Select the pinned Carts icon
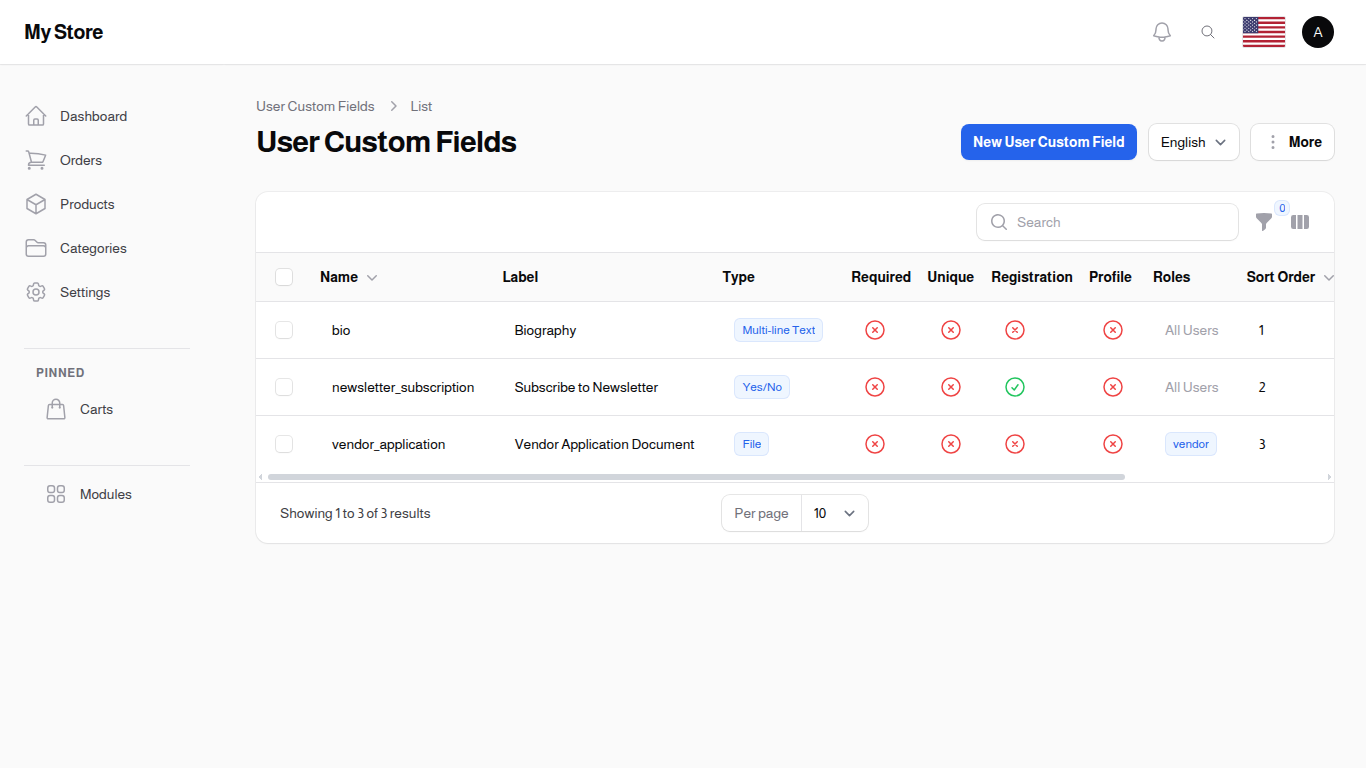Screen dimensions: 1366x768 (56, 409)
